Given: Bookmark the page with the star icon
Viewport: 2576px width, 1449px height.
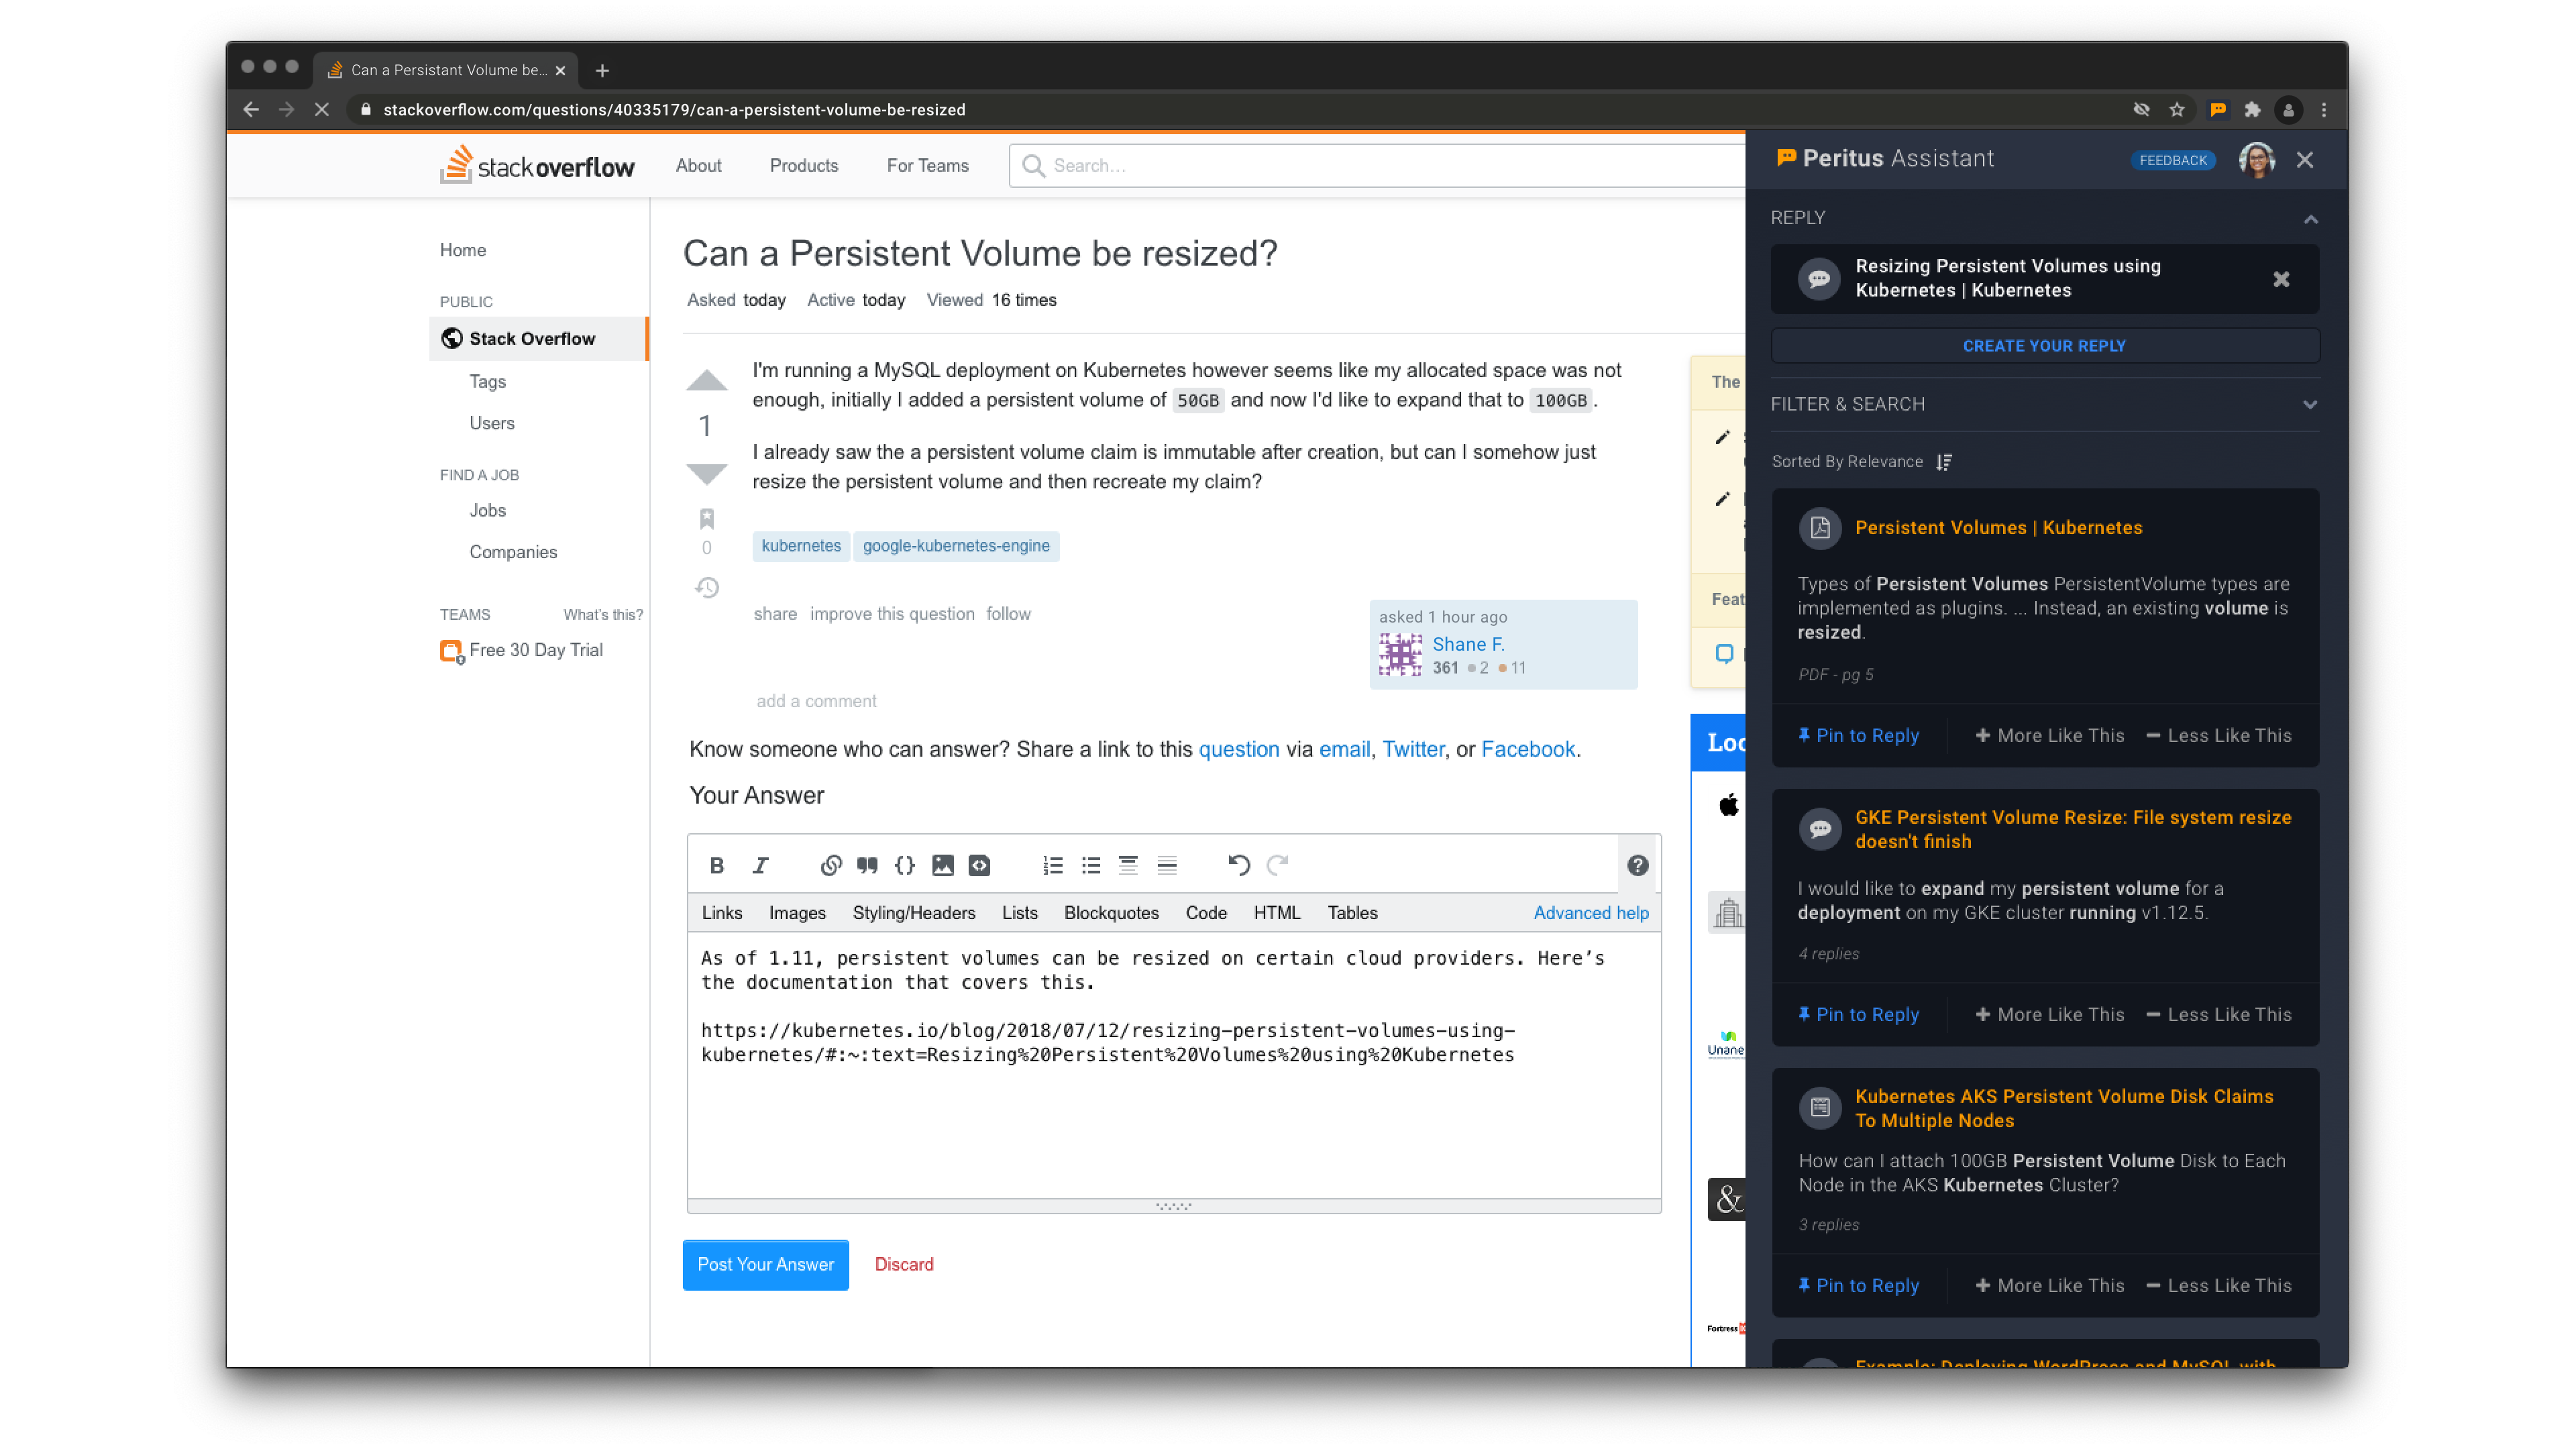Looking at the screenshot, I should coord(2176,110).
